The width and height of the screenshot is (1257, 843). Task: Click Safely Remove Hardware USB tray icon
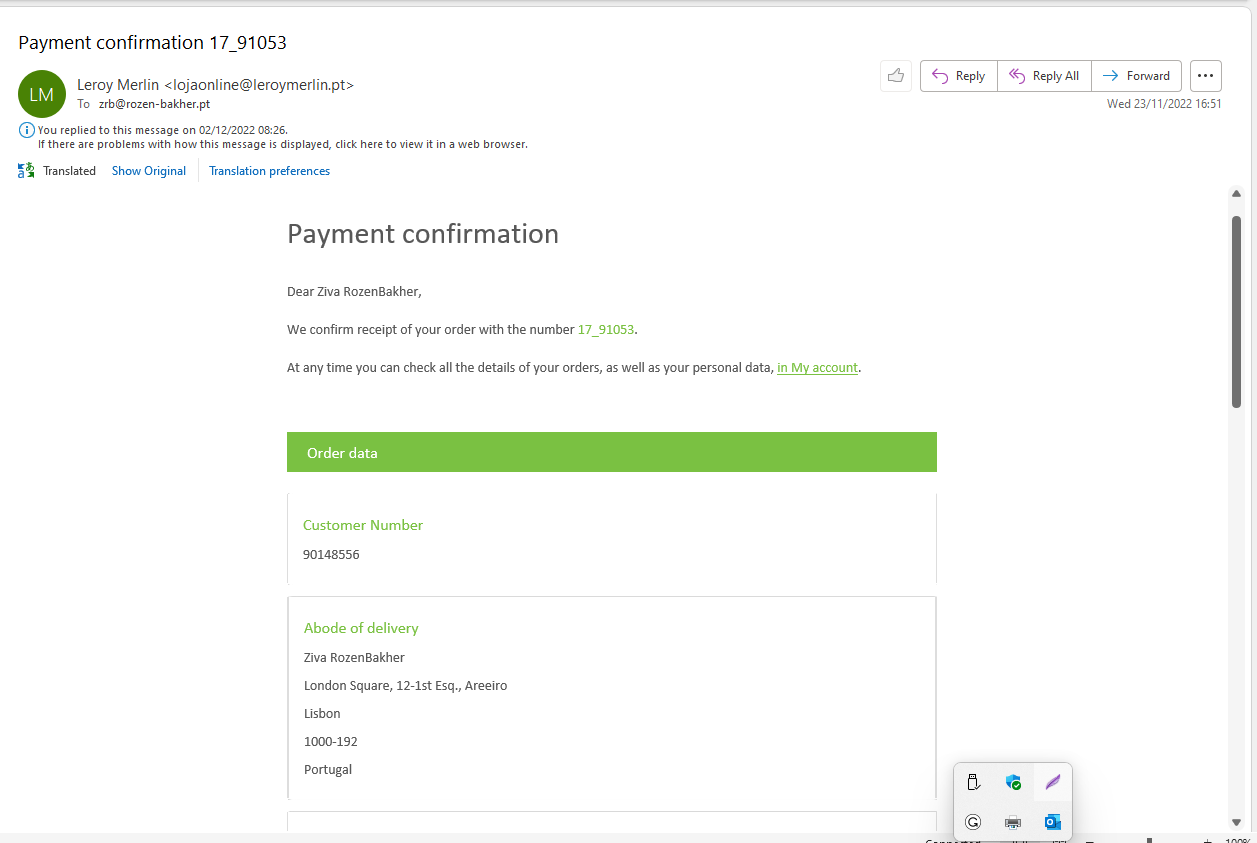click(973, 782)
